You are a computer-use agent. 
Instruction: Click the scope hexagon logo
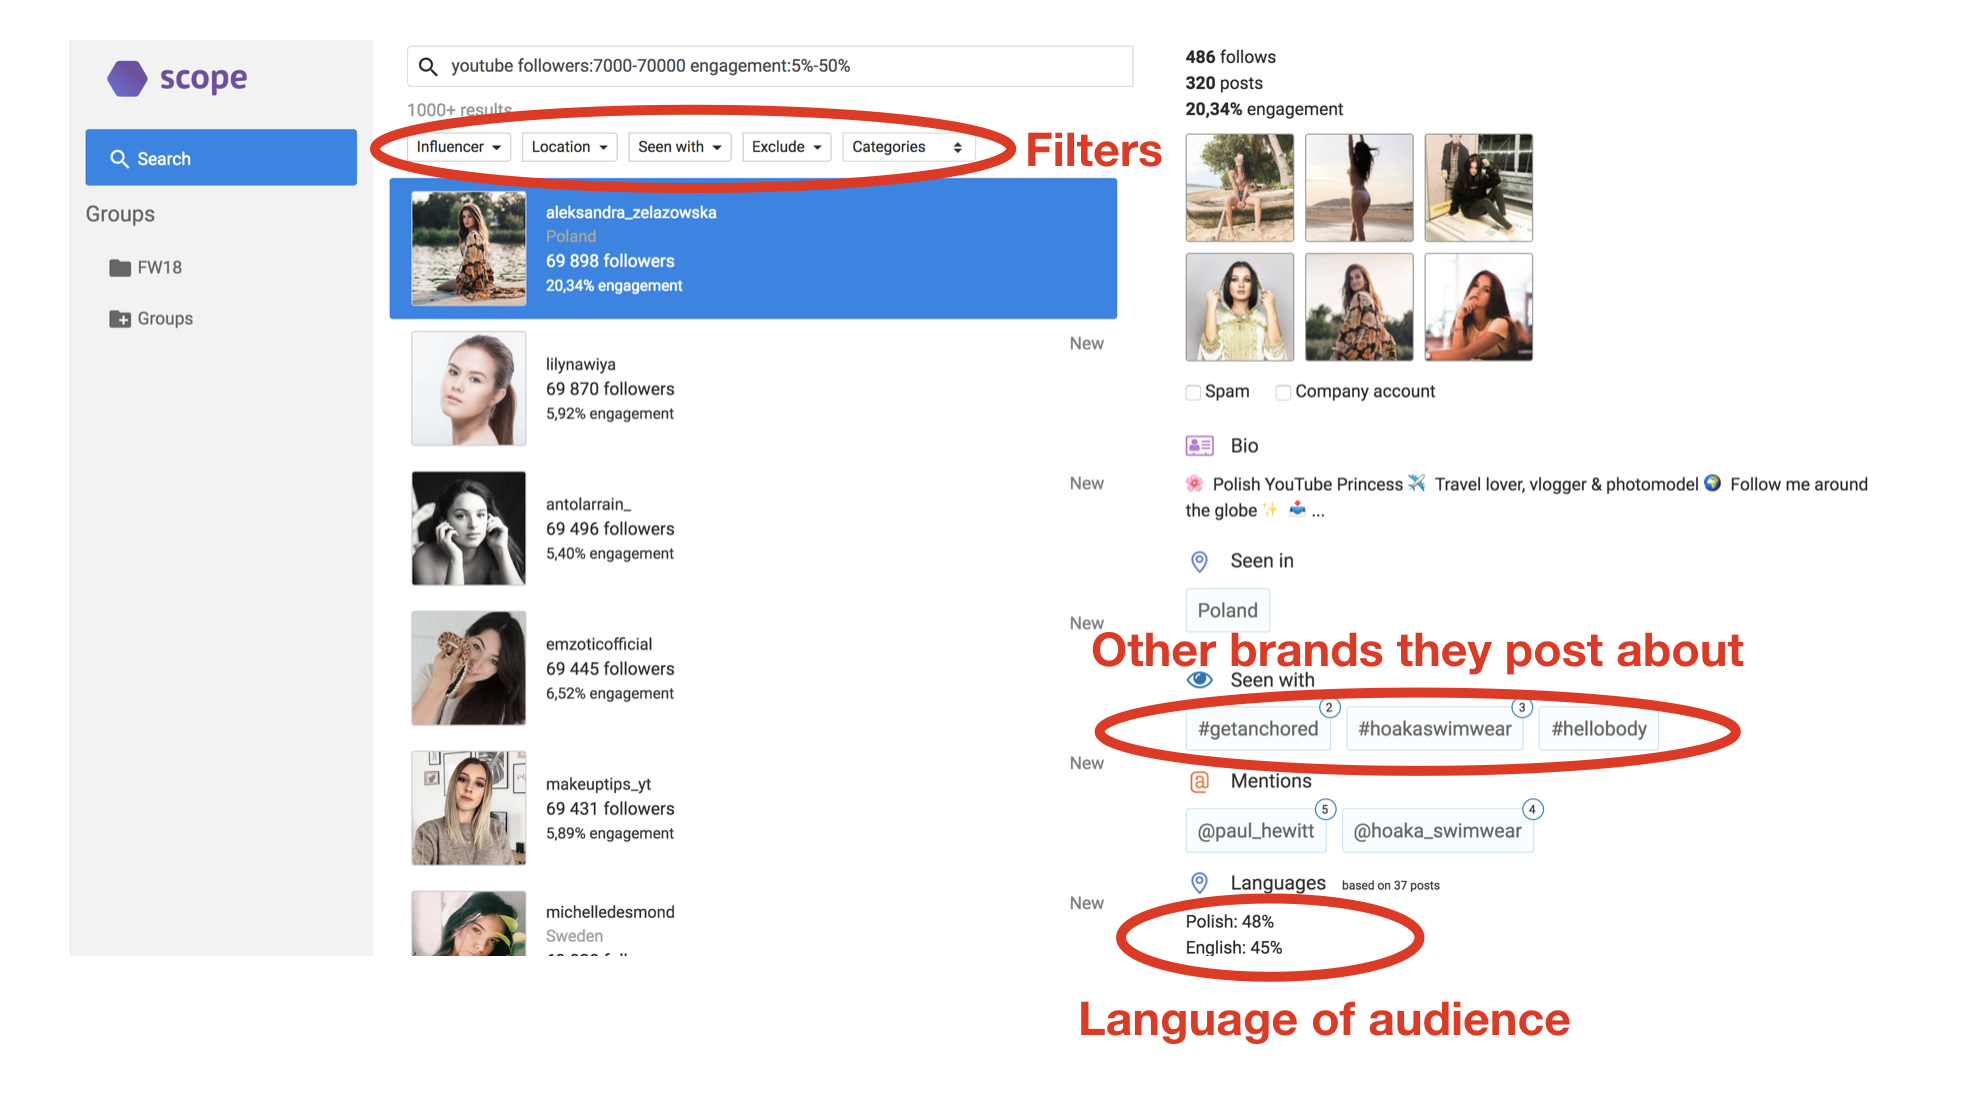127,78
